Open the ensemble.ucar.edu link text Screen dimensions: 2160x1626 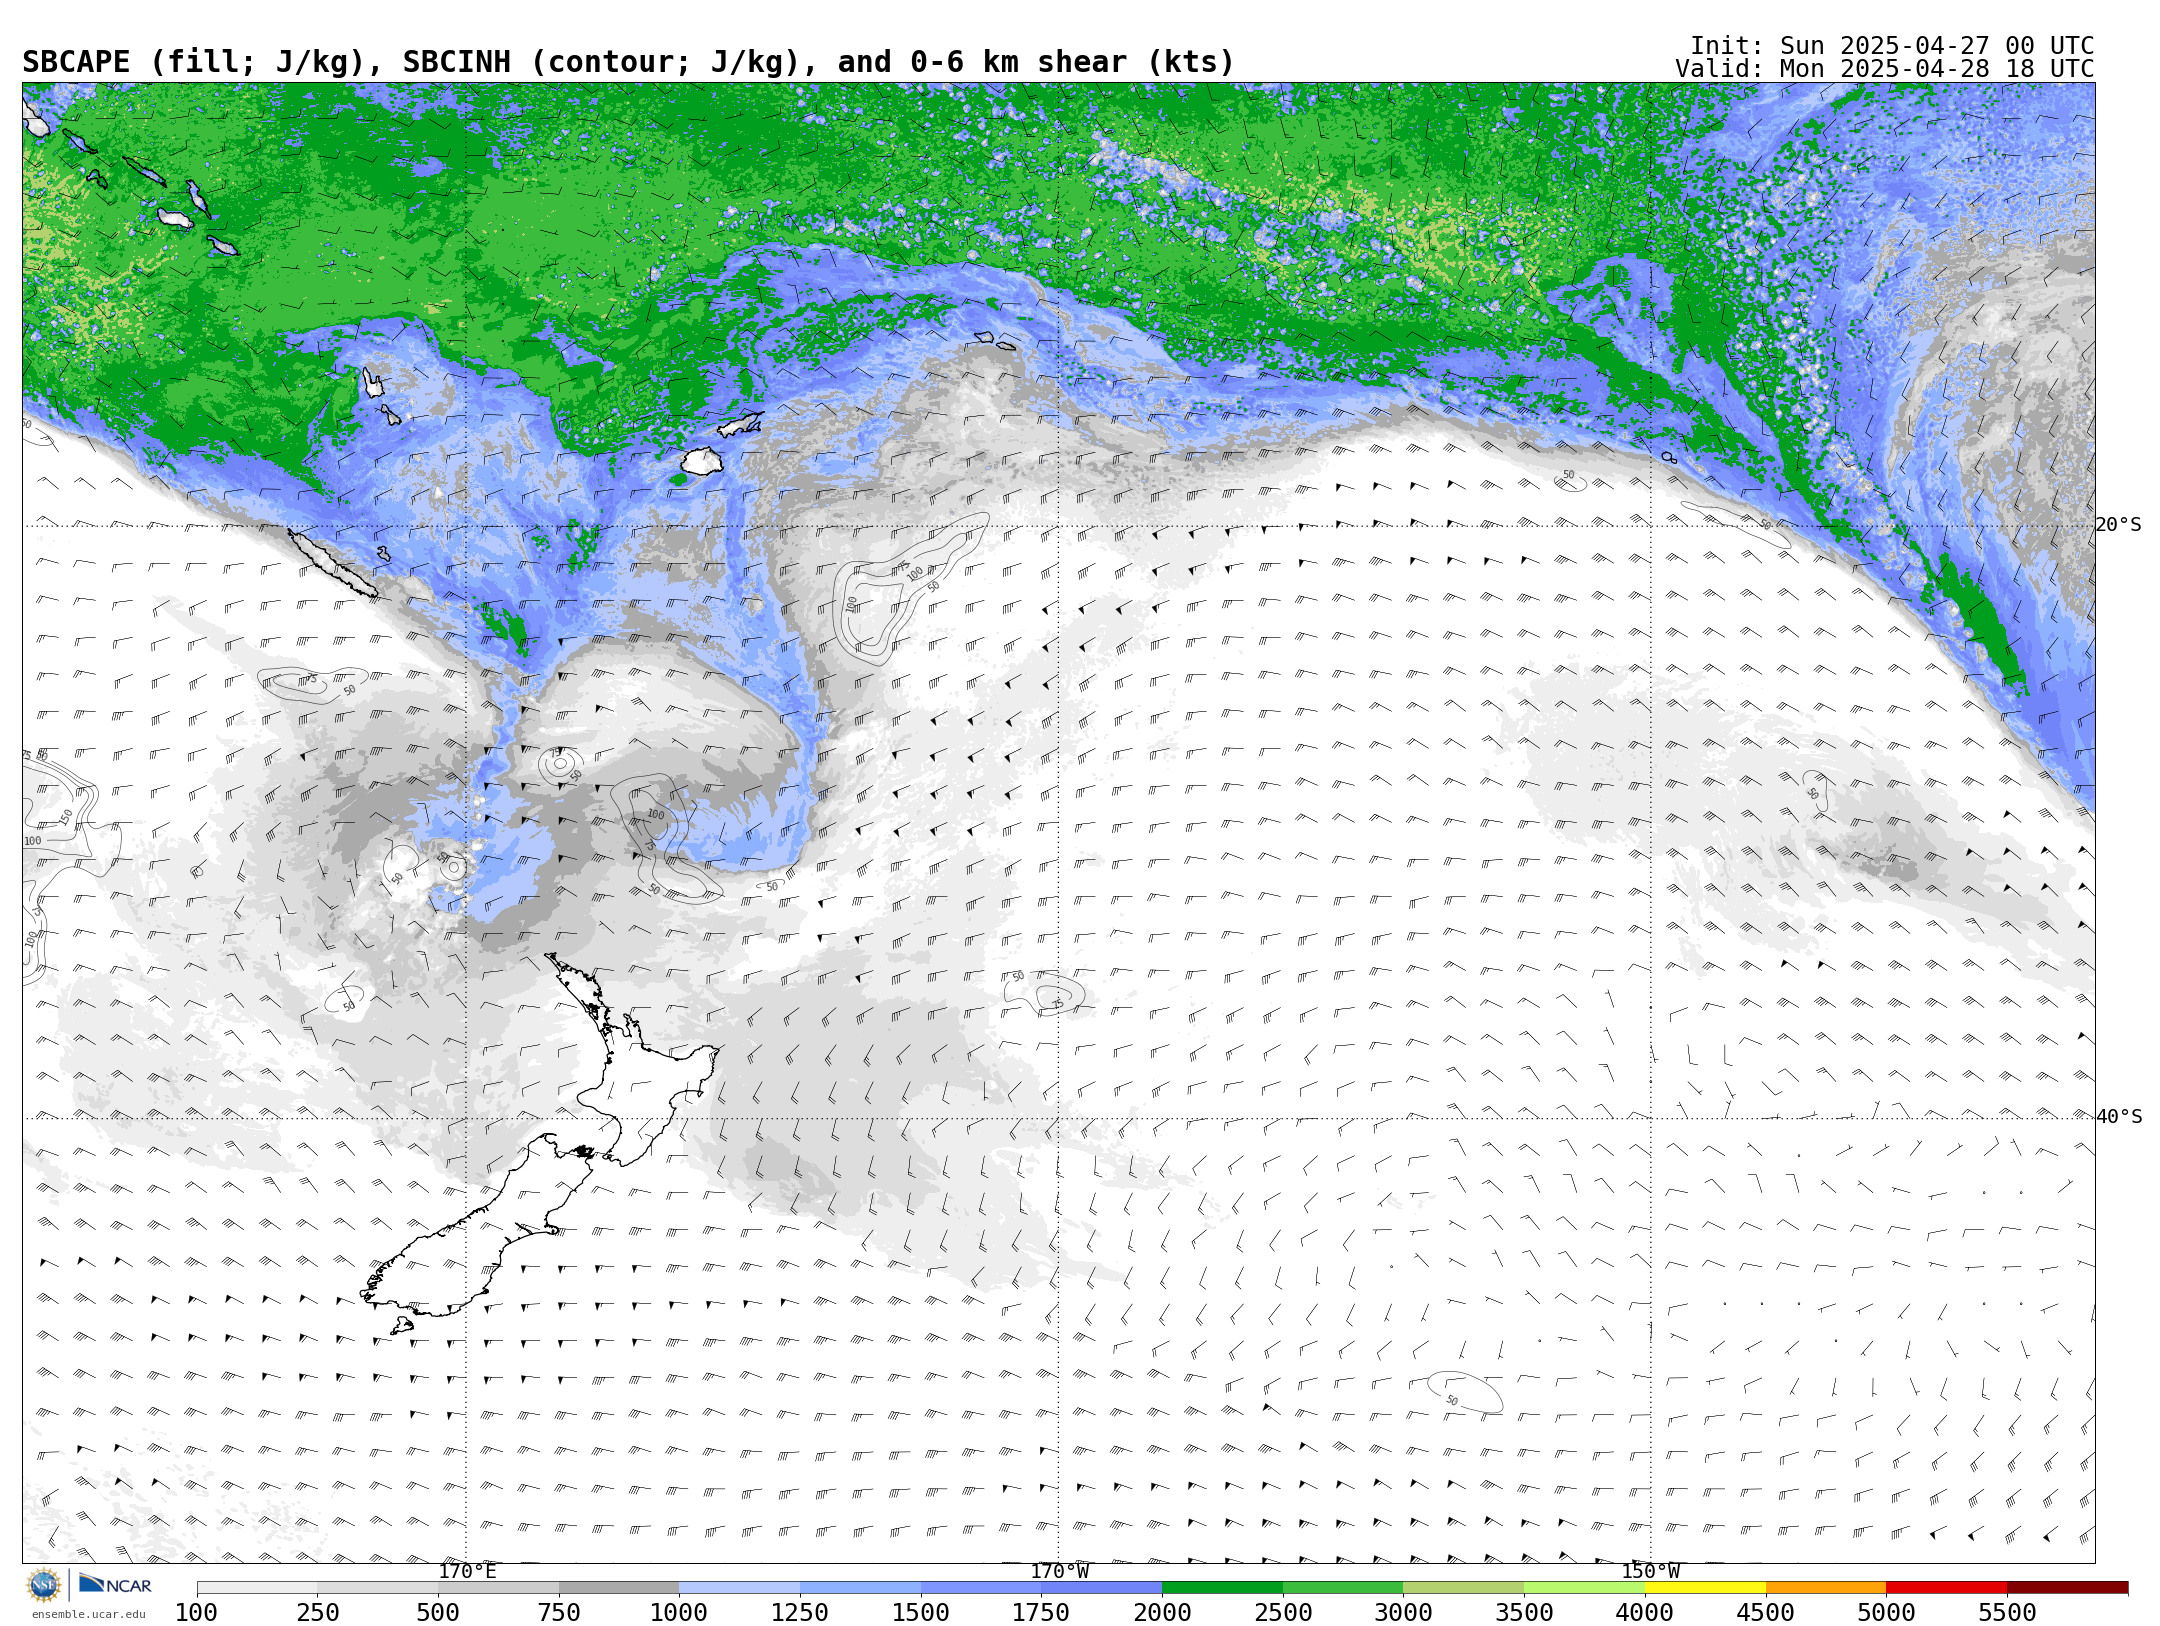point(89,1614)
